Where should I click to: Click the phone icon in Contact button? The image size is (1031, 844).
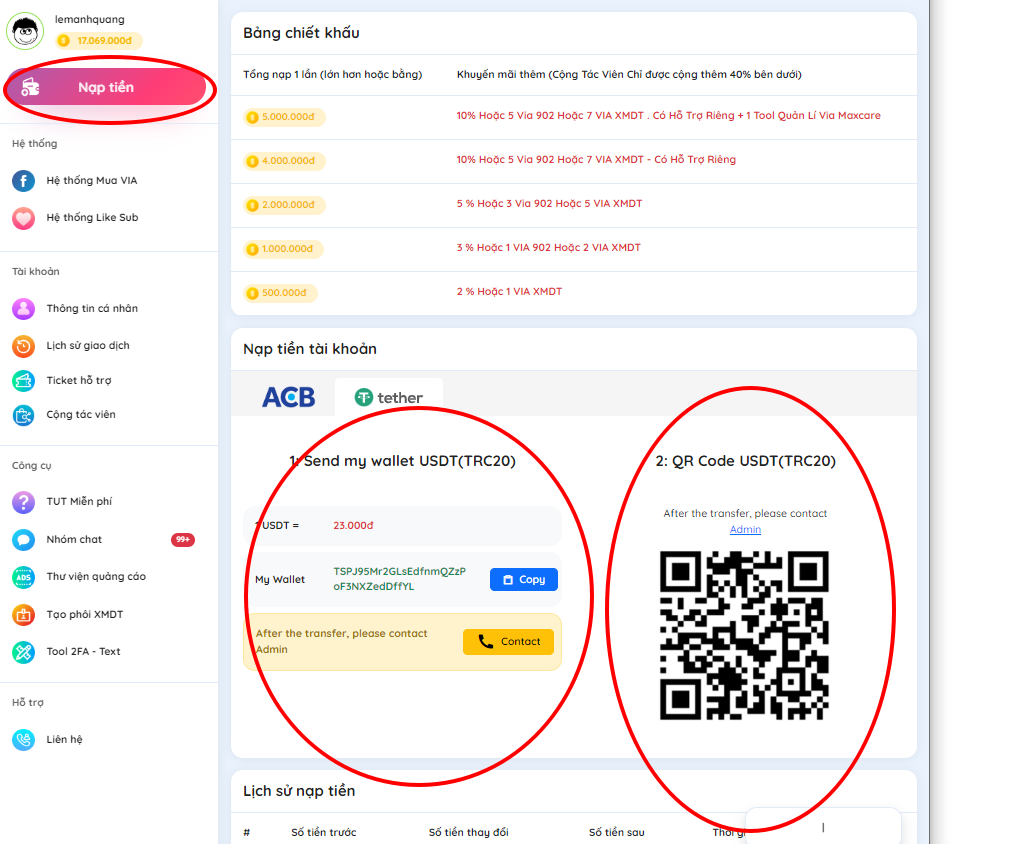(x=486, y=642)
